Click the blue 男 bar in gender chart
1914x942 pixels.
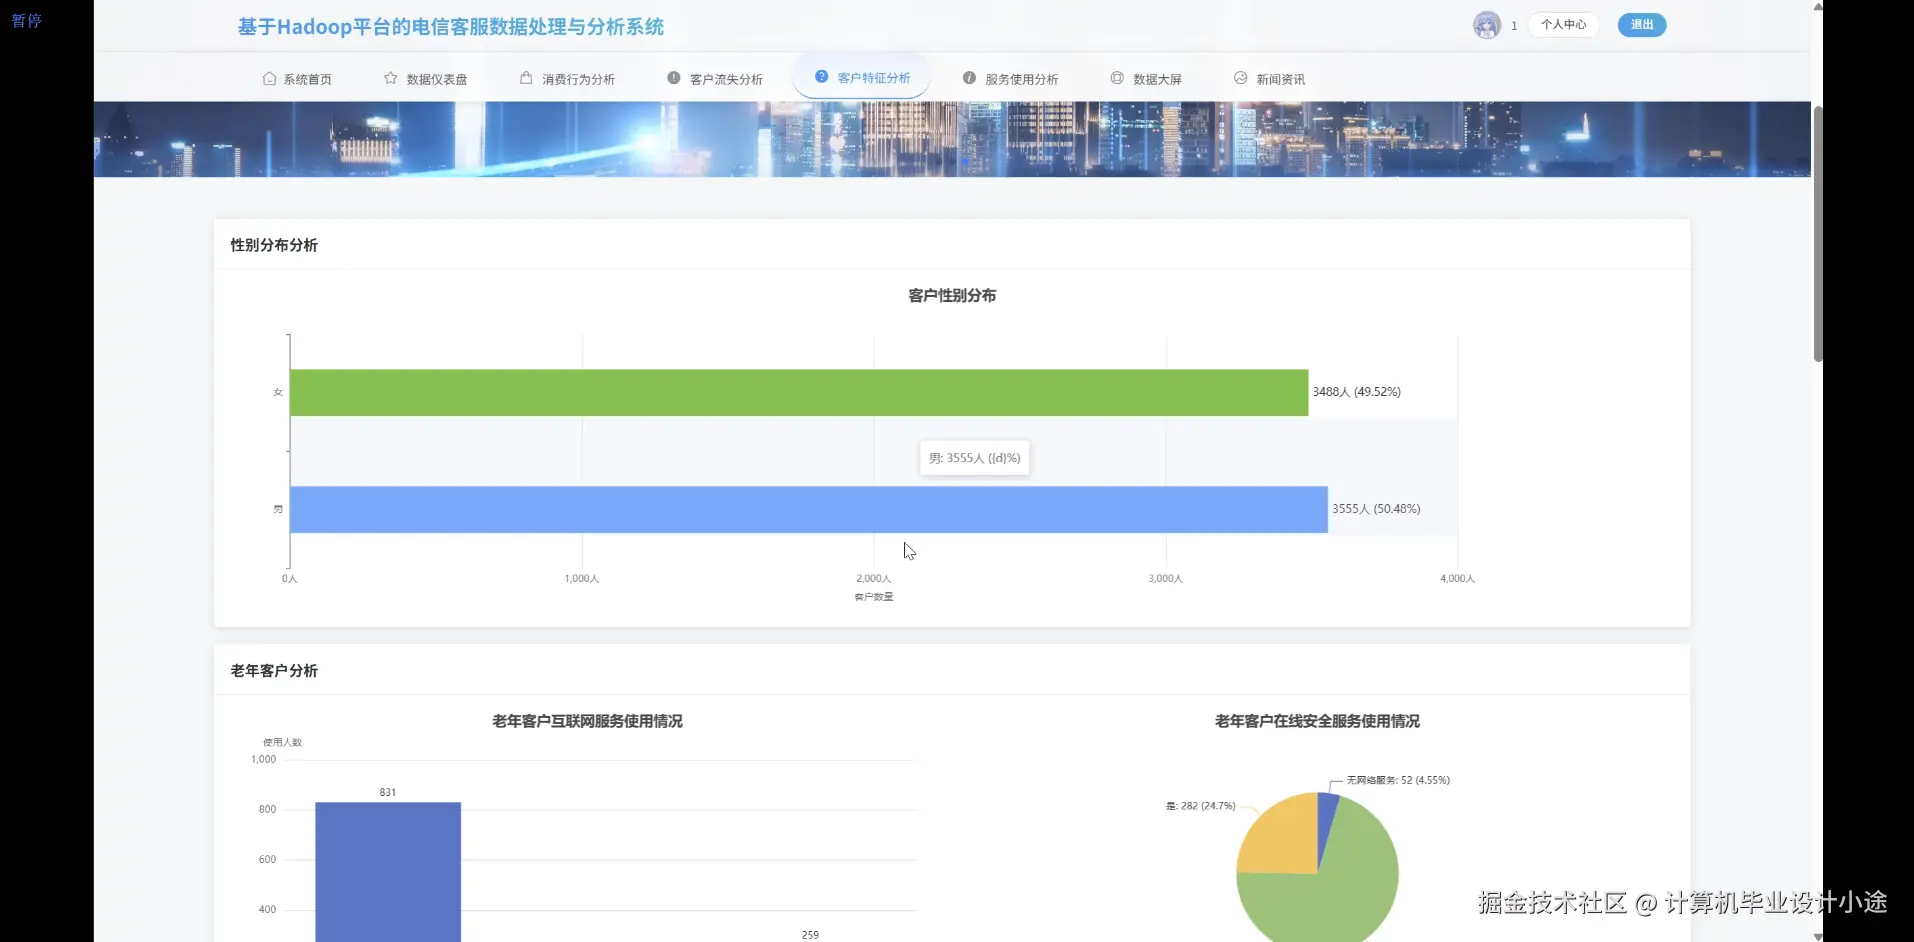point(809,509)
